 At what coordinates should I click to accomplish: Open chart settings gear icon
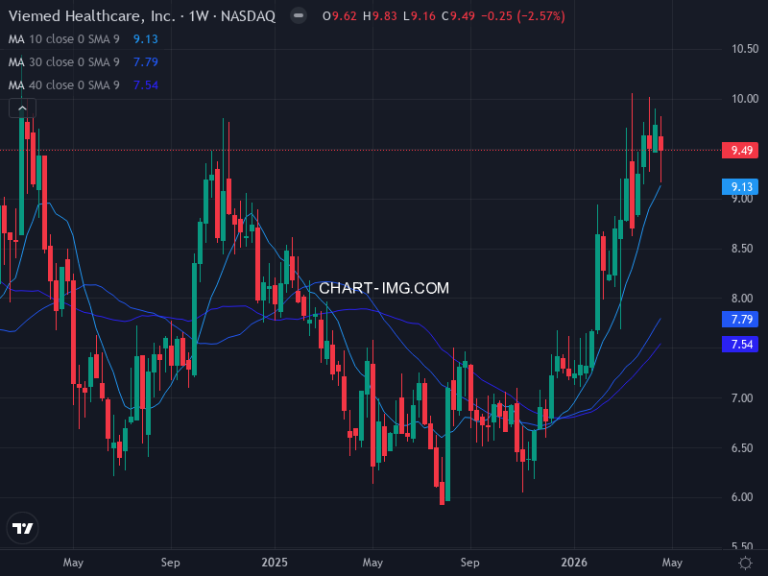[x=745, y=562]
